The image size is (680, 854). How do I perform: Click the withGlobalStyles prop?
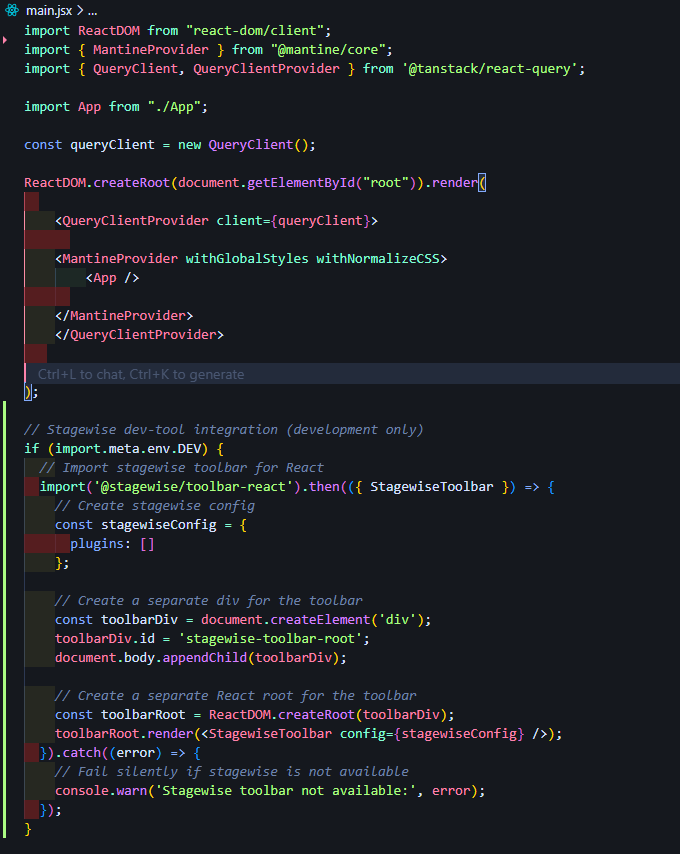click(x=247, y=259)
